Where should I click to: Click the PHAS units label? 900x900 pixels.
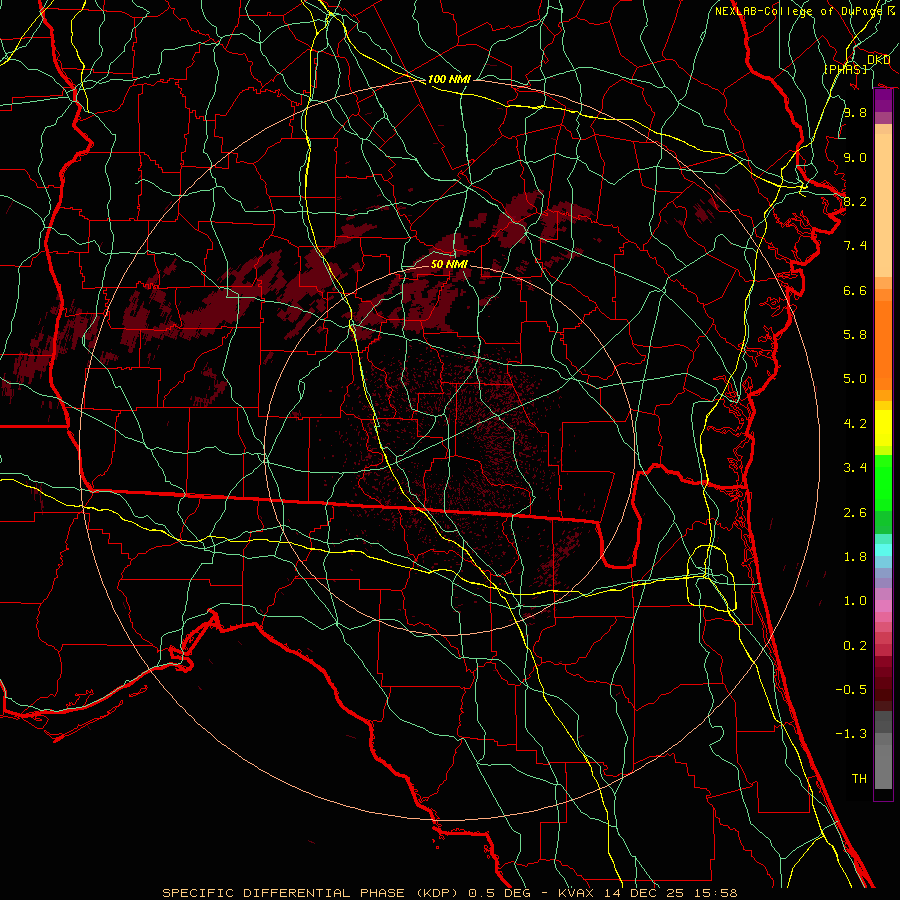tap(845, 69)
